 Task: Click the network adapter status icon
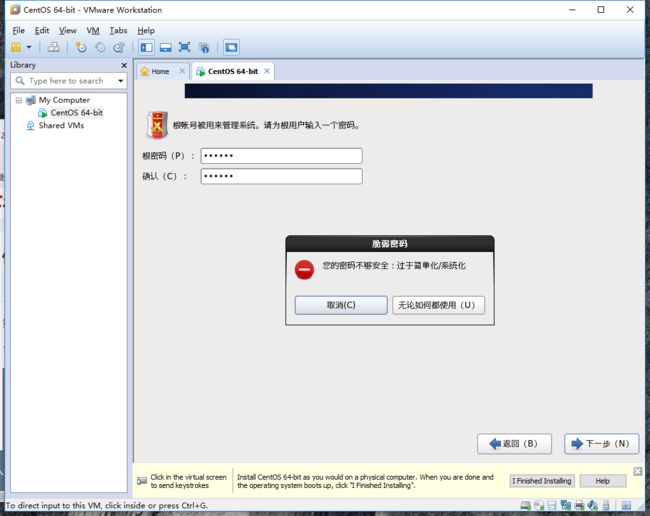tap(565, 505)
